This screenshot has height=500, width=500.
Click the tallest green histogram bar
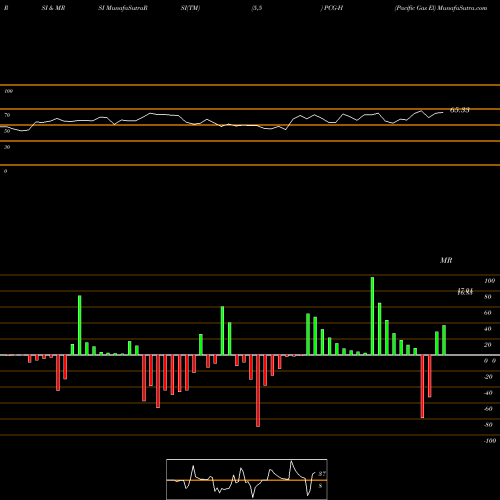point(372,316)
